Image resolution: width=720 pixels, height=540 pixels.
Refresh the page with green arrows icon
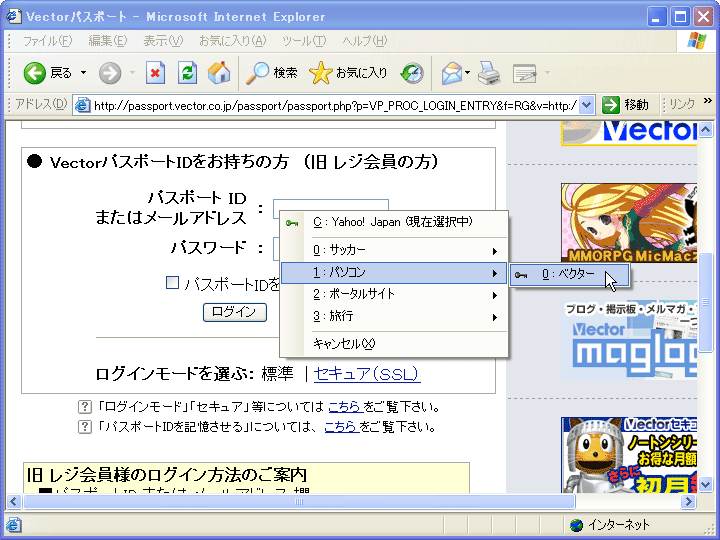click(x=187, y=73)
